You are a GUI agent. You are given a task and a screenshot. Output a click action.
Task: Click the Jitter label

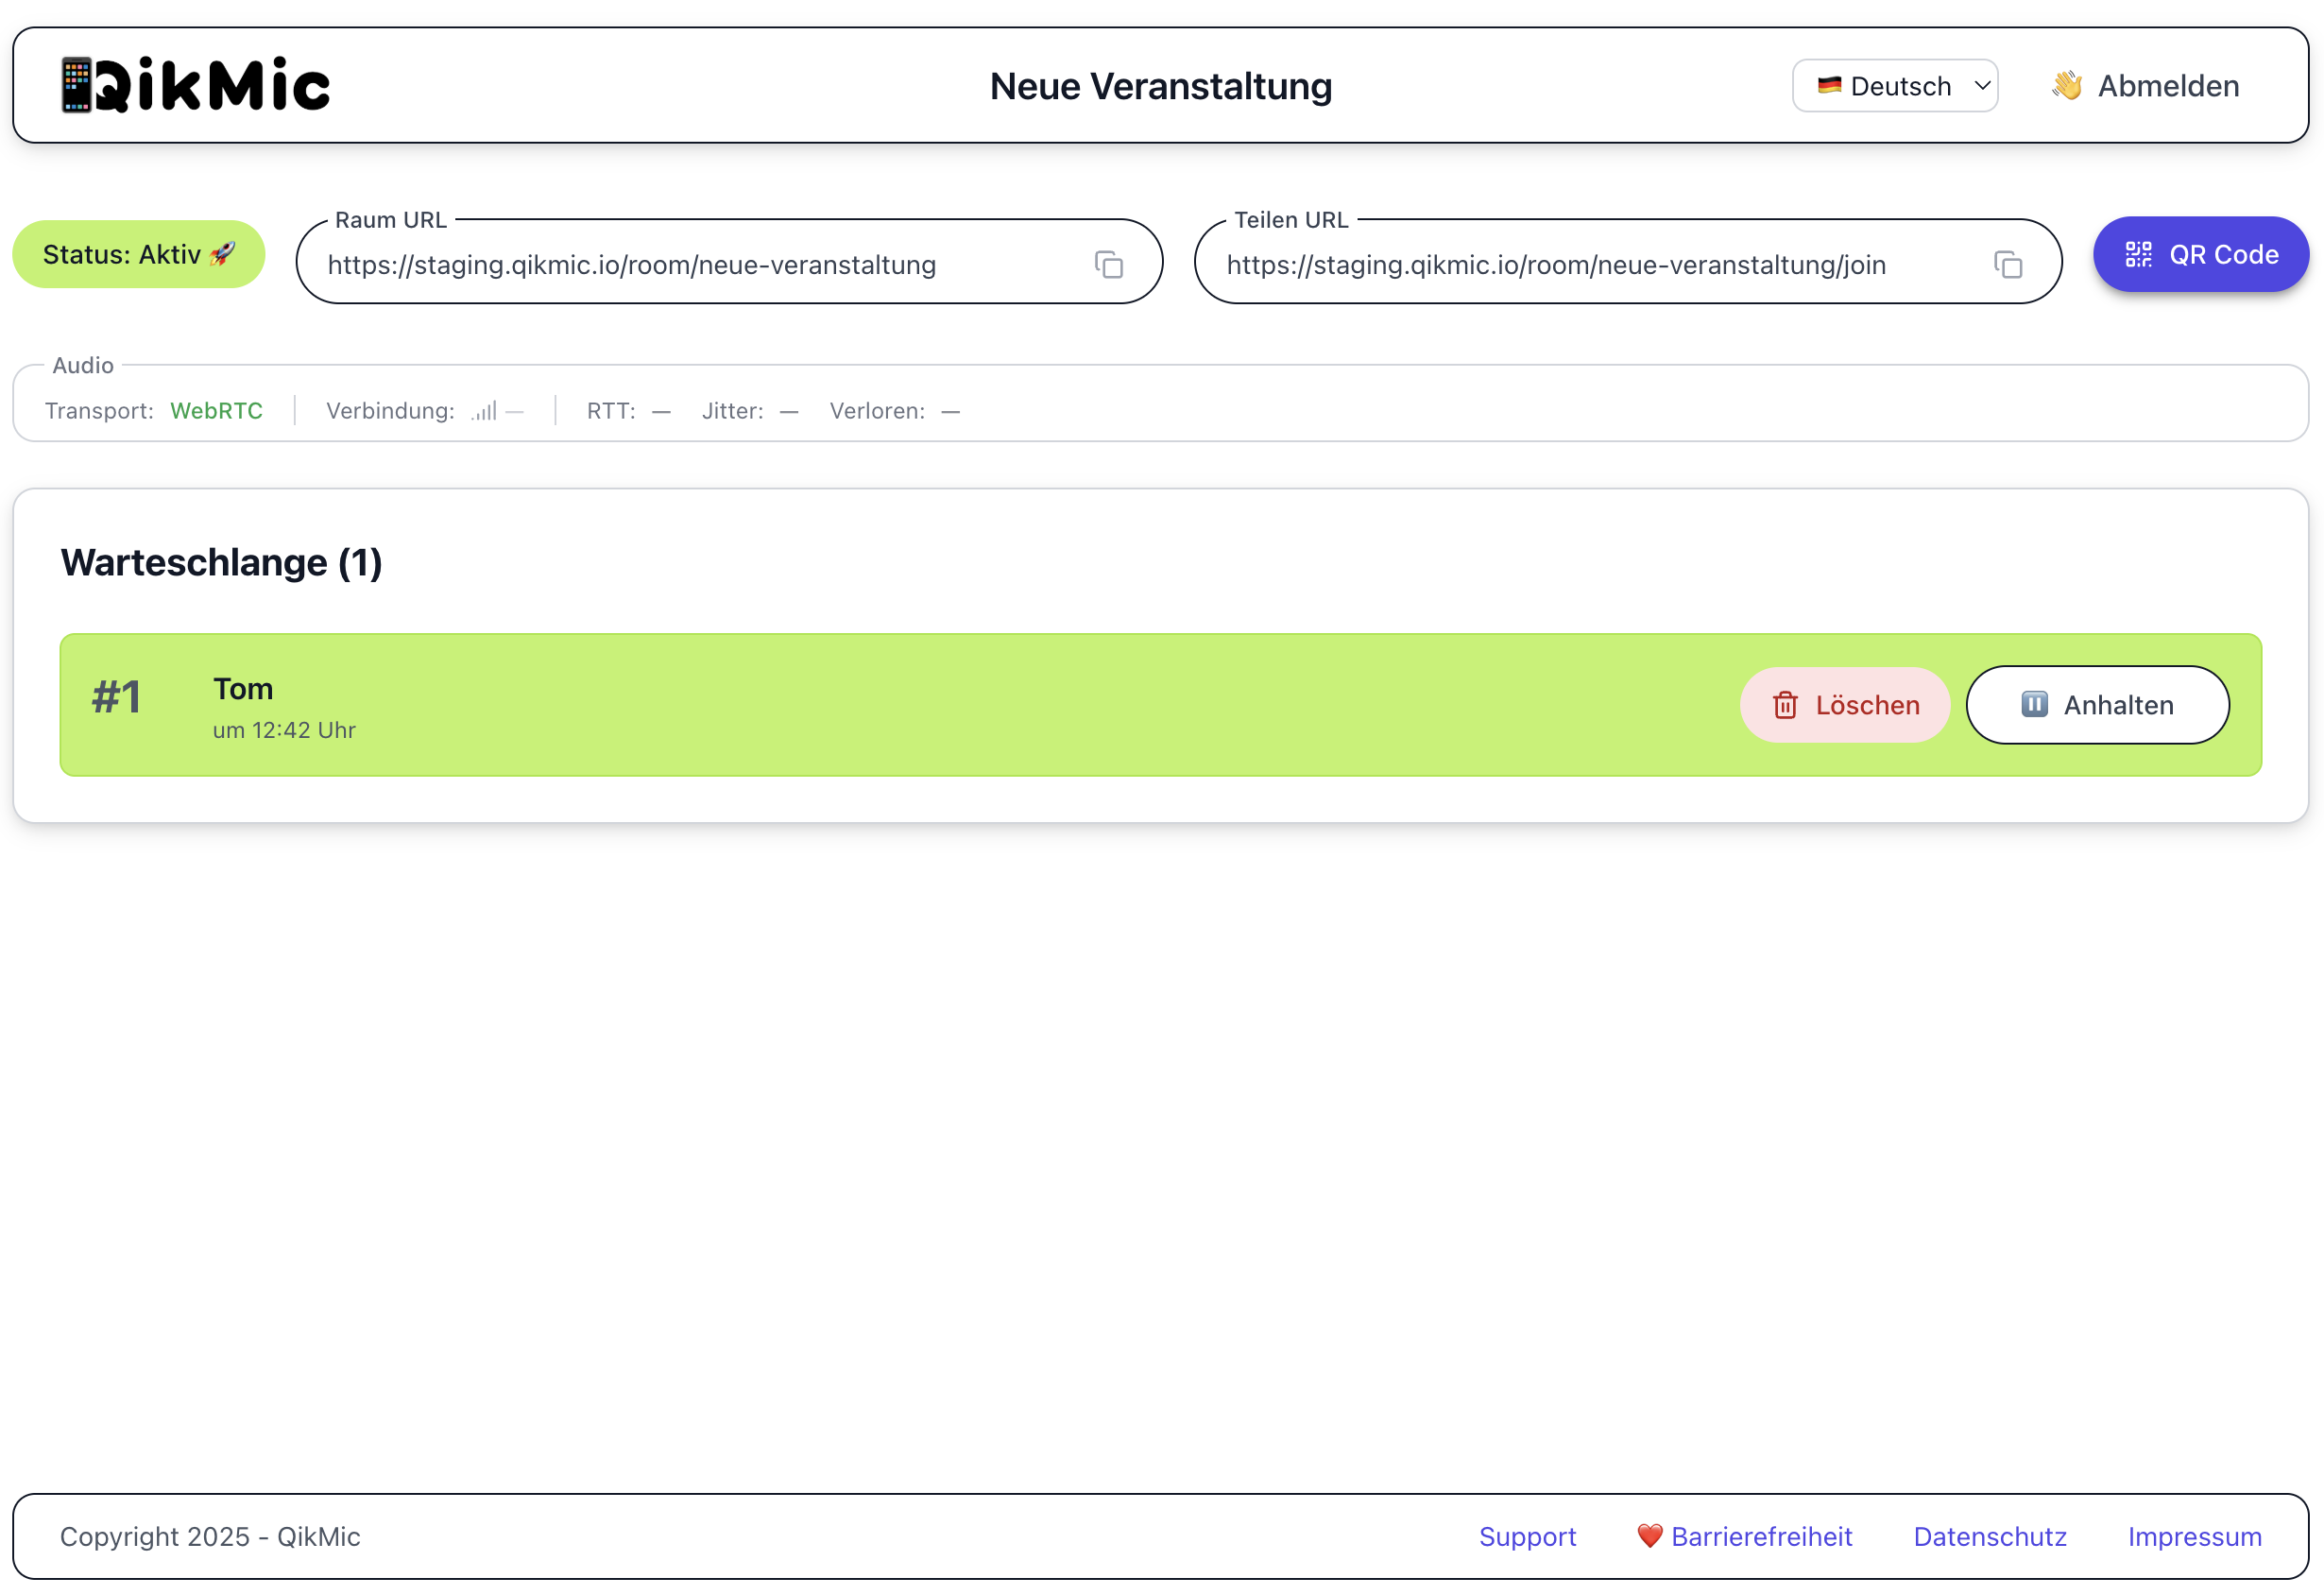[x=733, y=411]
